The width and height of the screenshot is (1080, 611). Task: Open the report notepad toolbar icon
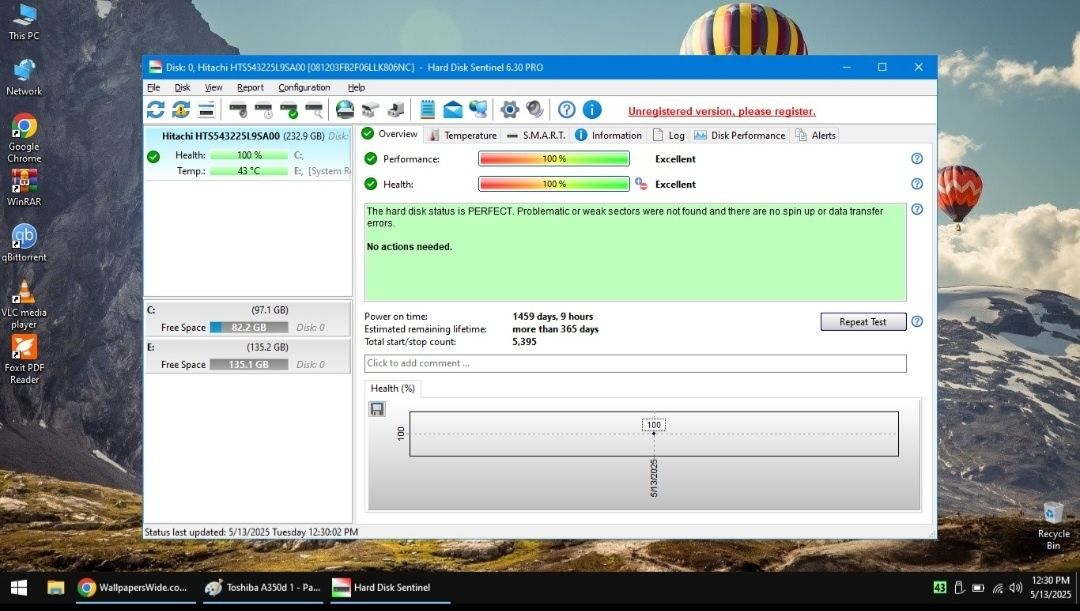[x=428, y=110]
